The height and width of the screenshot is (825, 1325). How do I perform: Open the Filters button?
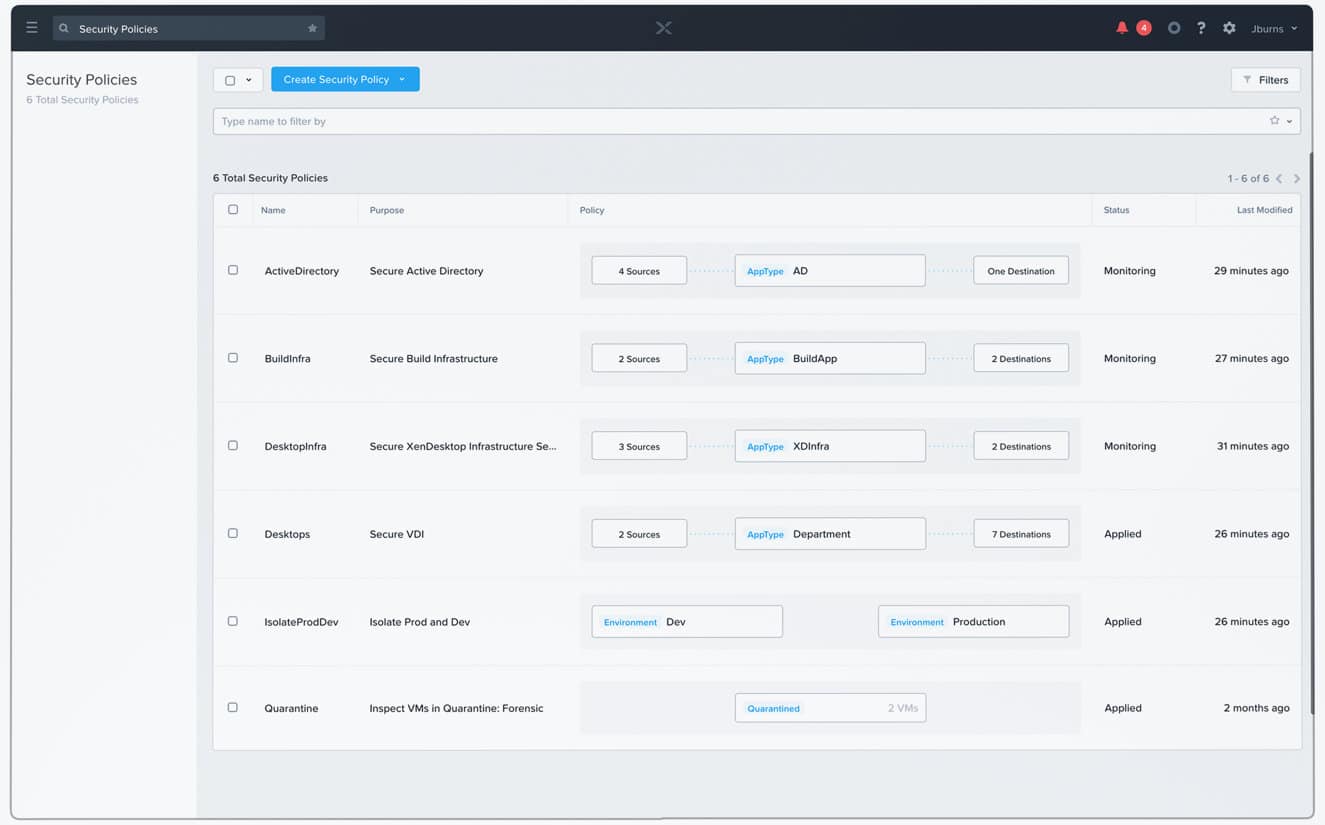click(1265, 80)
